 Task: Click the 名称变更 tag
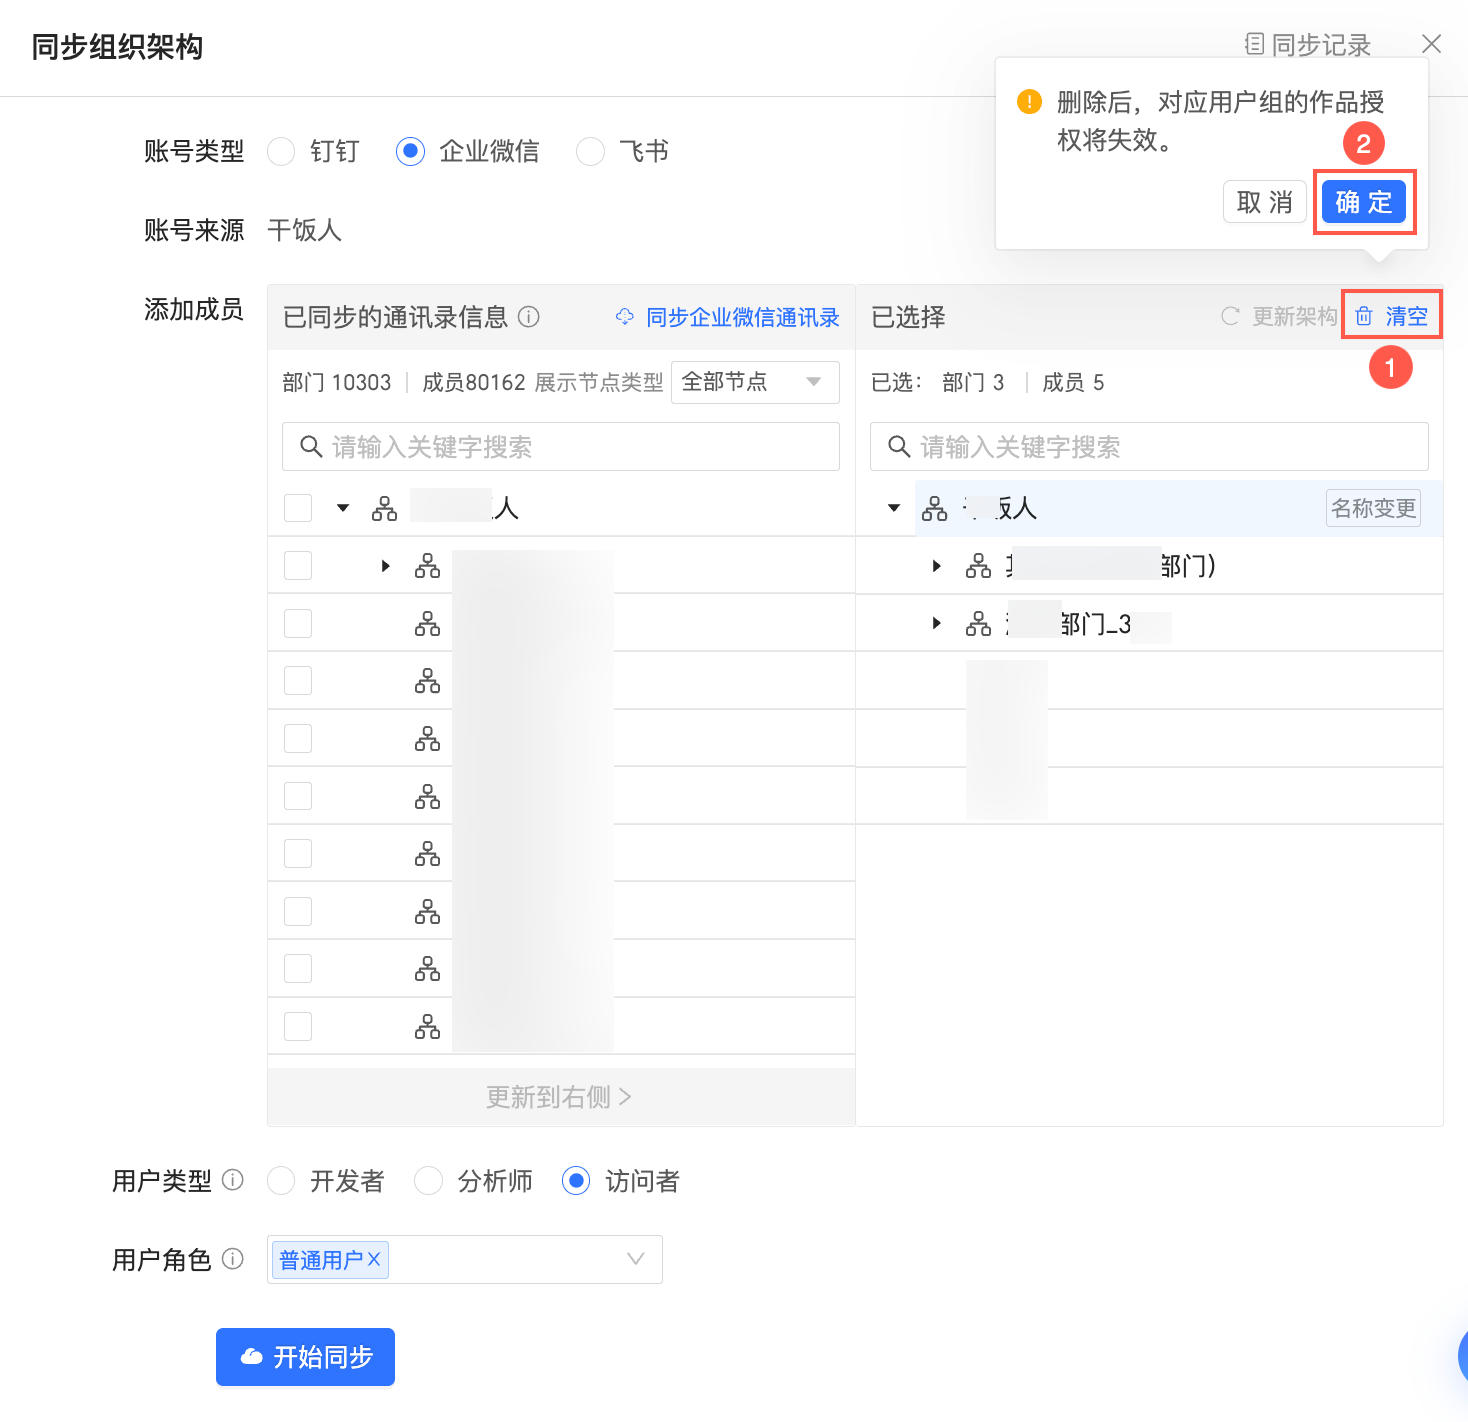1374,508
